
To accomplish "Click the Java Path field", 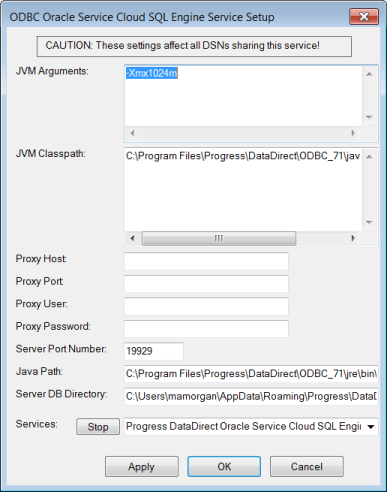I will point(251,374).
